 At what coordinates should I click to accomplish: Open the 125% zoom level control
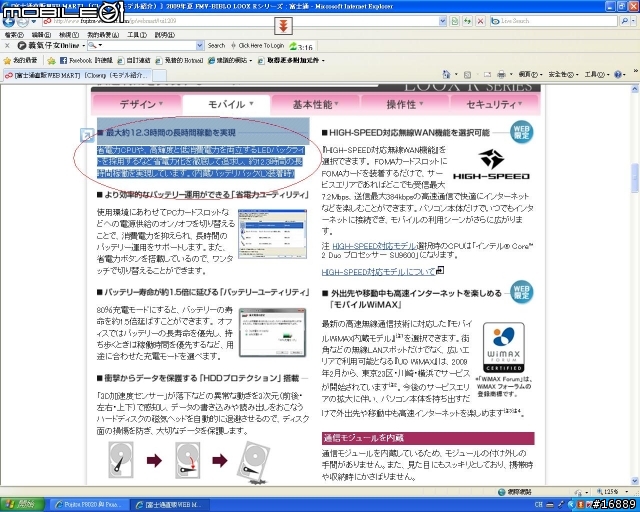(x=613, y=492)
